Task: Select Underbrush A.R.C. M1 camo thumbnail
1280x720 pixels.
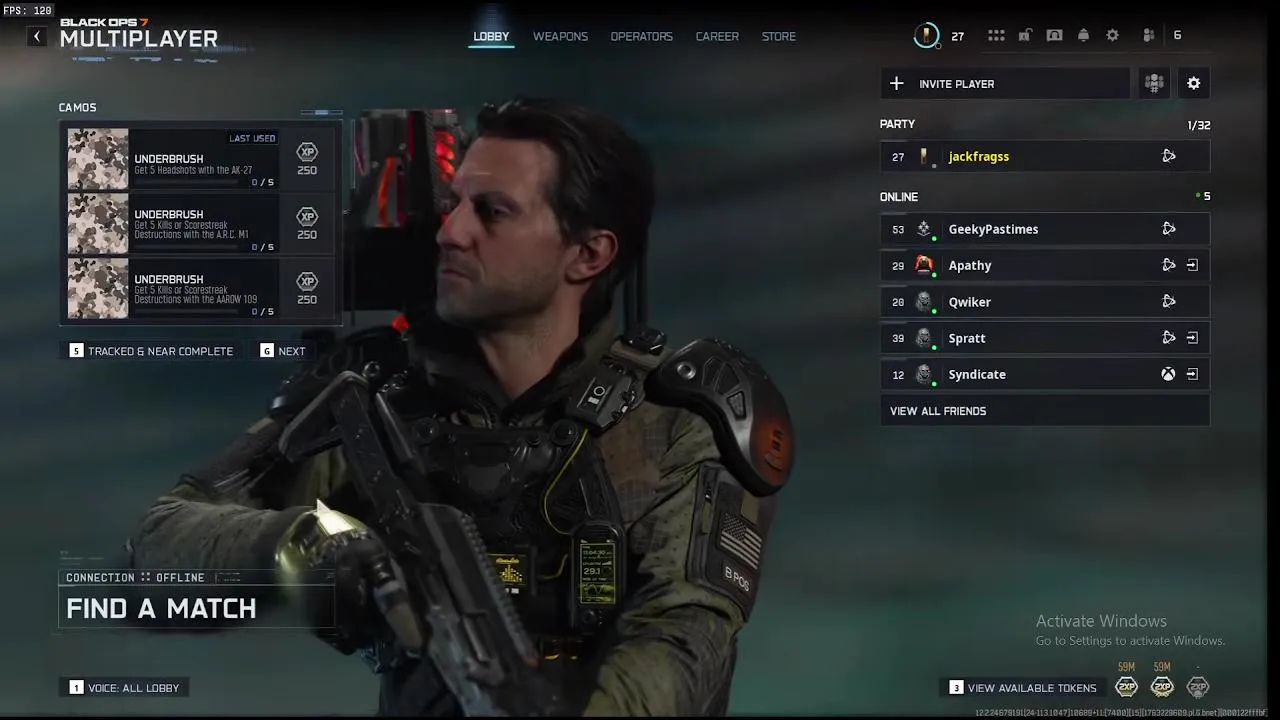Action: (98, 224)
